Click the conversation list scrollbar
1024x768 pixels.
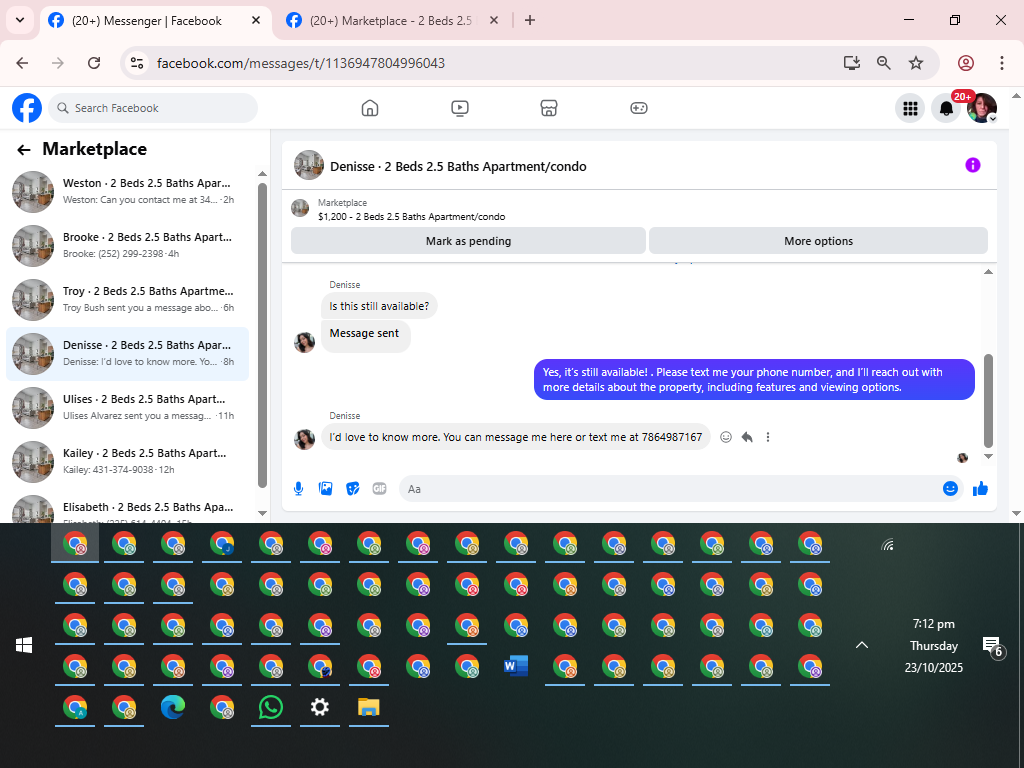(x=263, y=335)
